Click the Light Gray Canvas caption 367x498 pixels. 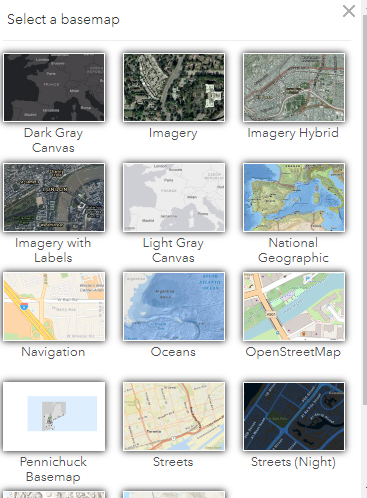click(173, 250)
